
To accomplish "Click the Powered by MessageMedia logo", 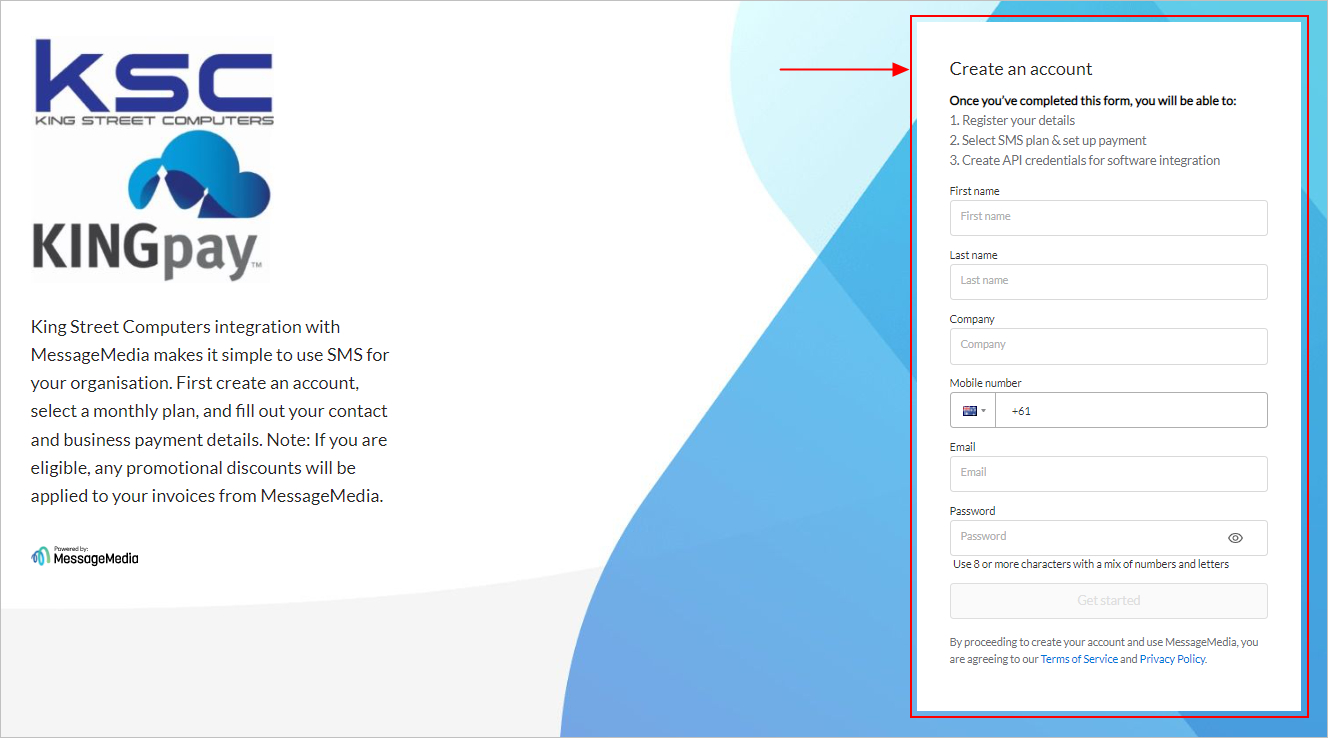I will pyautogui.click(x=85, y=555).
